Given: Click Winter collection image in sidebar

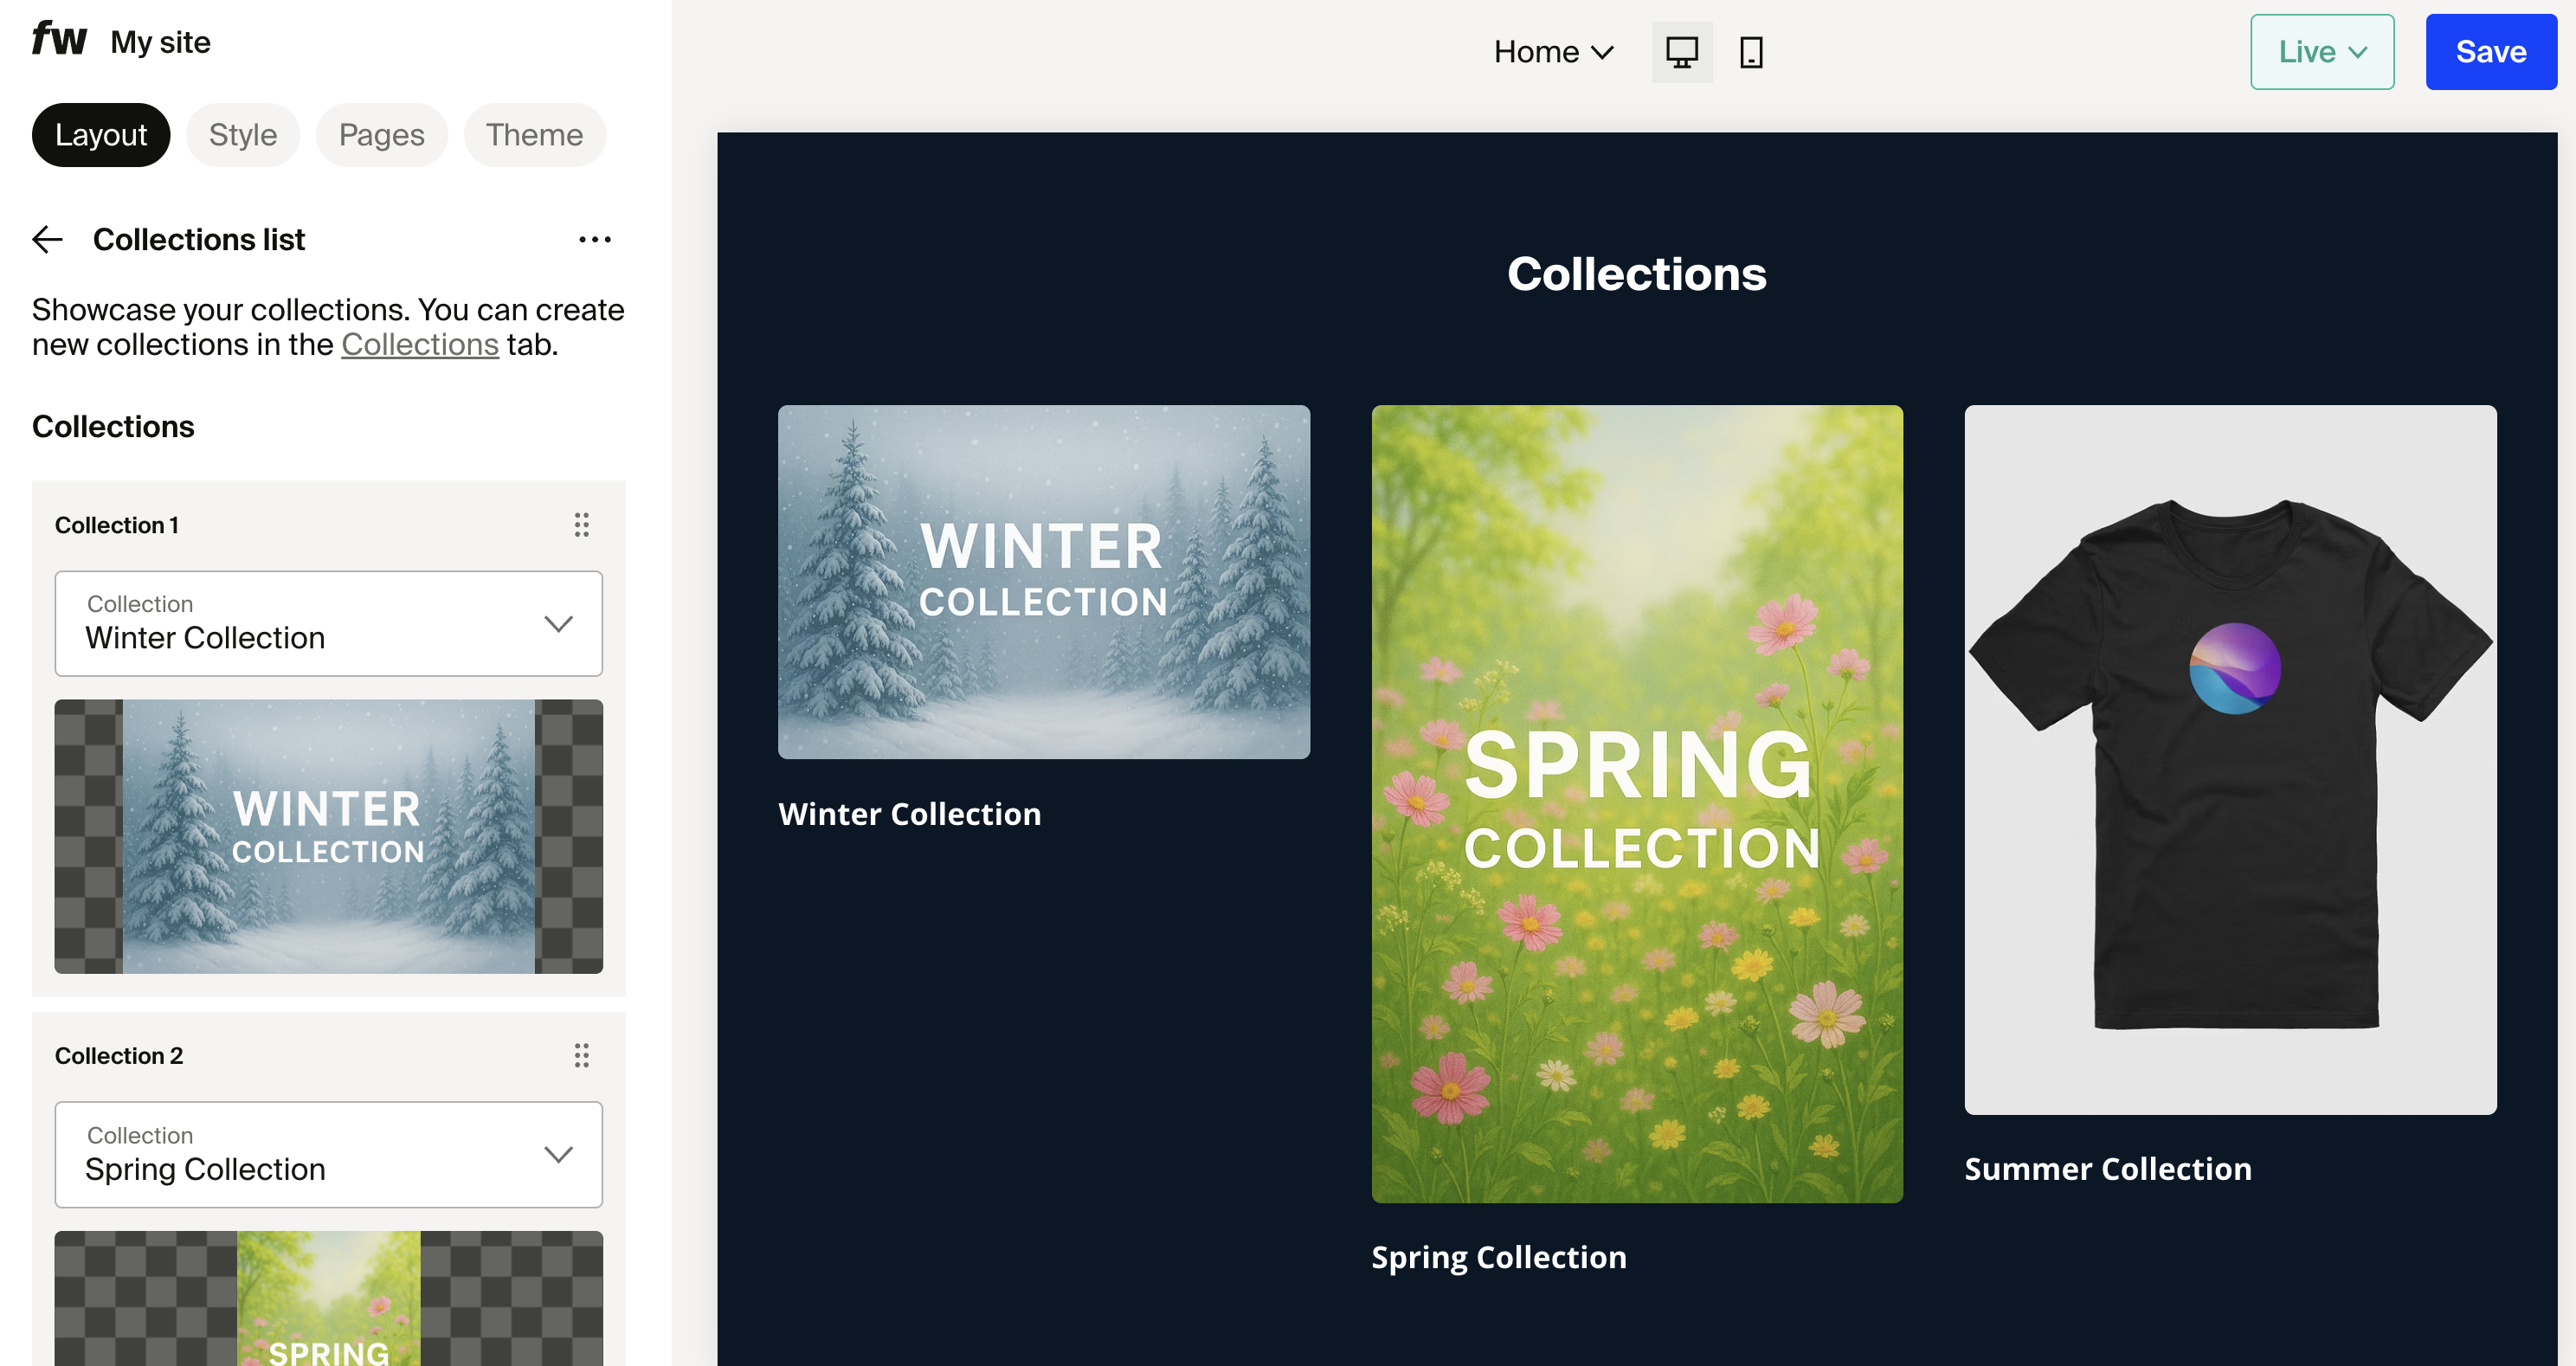Looking at the screenshot, I should (328, 836).
